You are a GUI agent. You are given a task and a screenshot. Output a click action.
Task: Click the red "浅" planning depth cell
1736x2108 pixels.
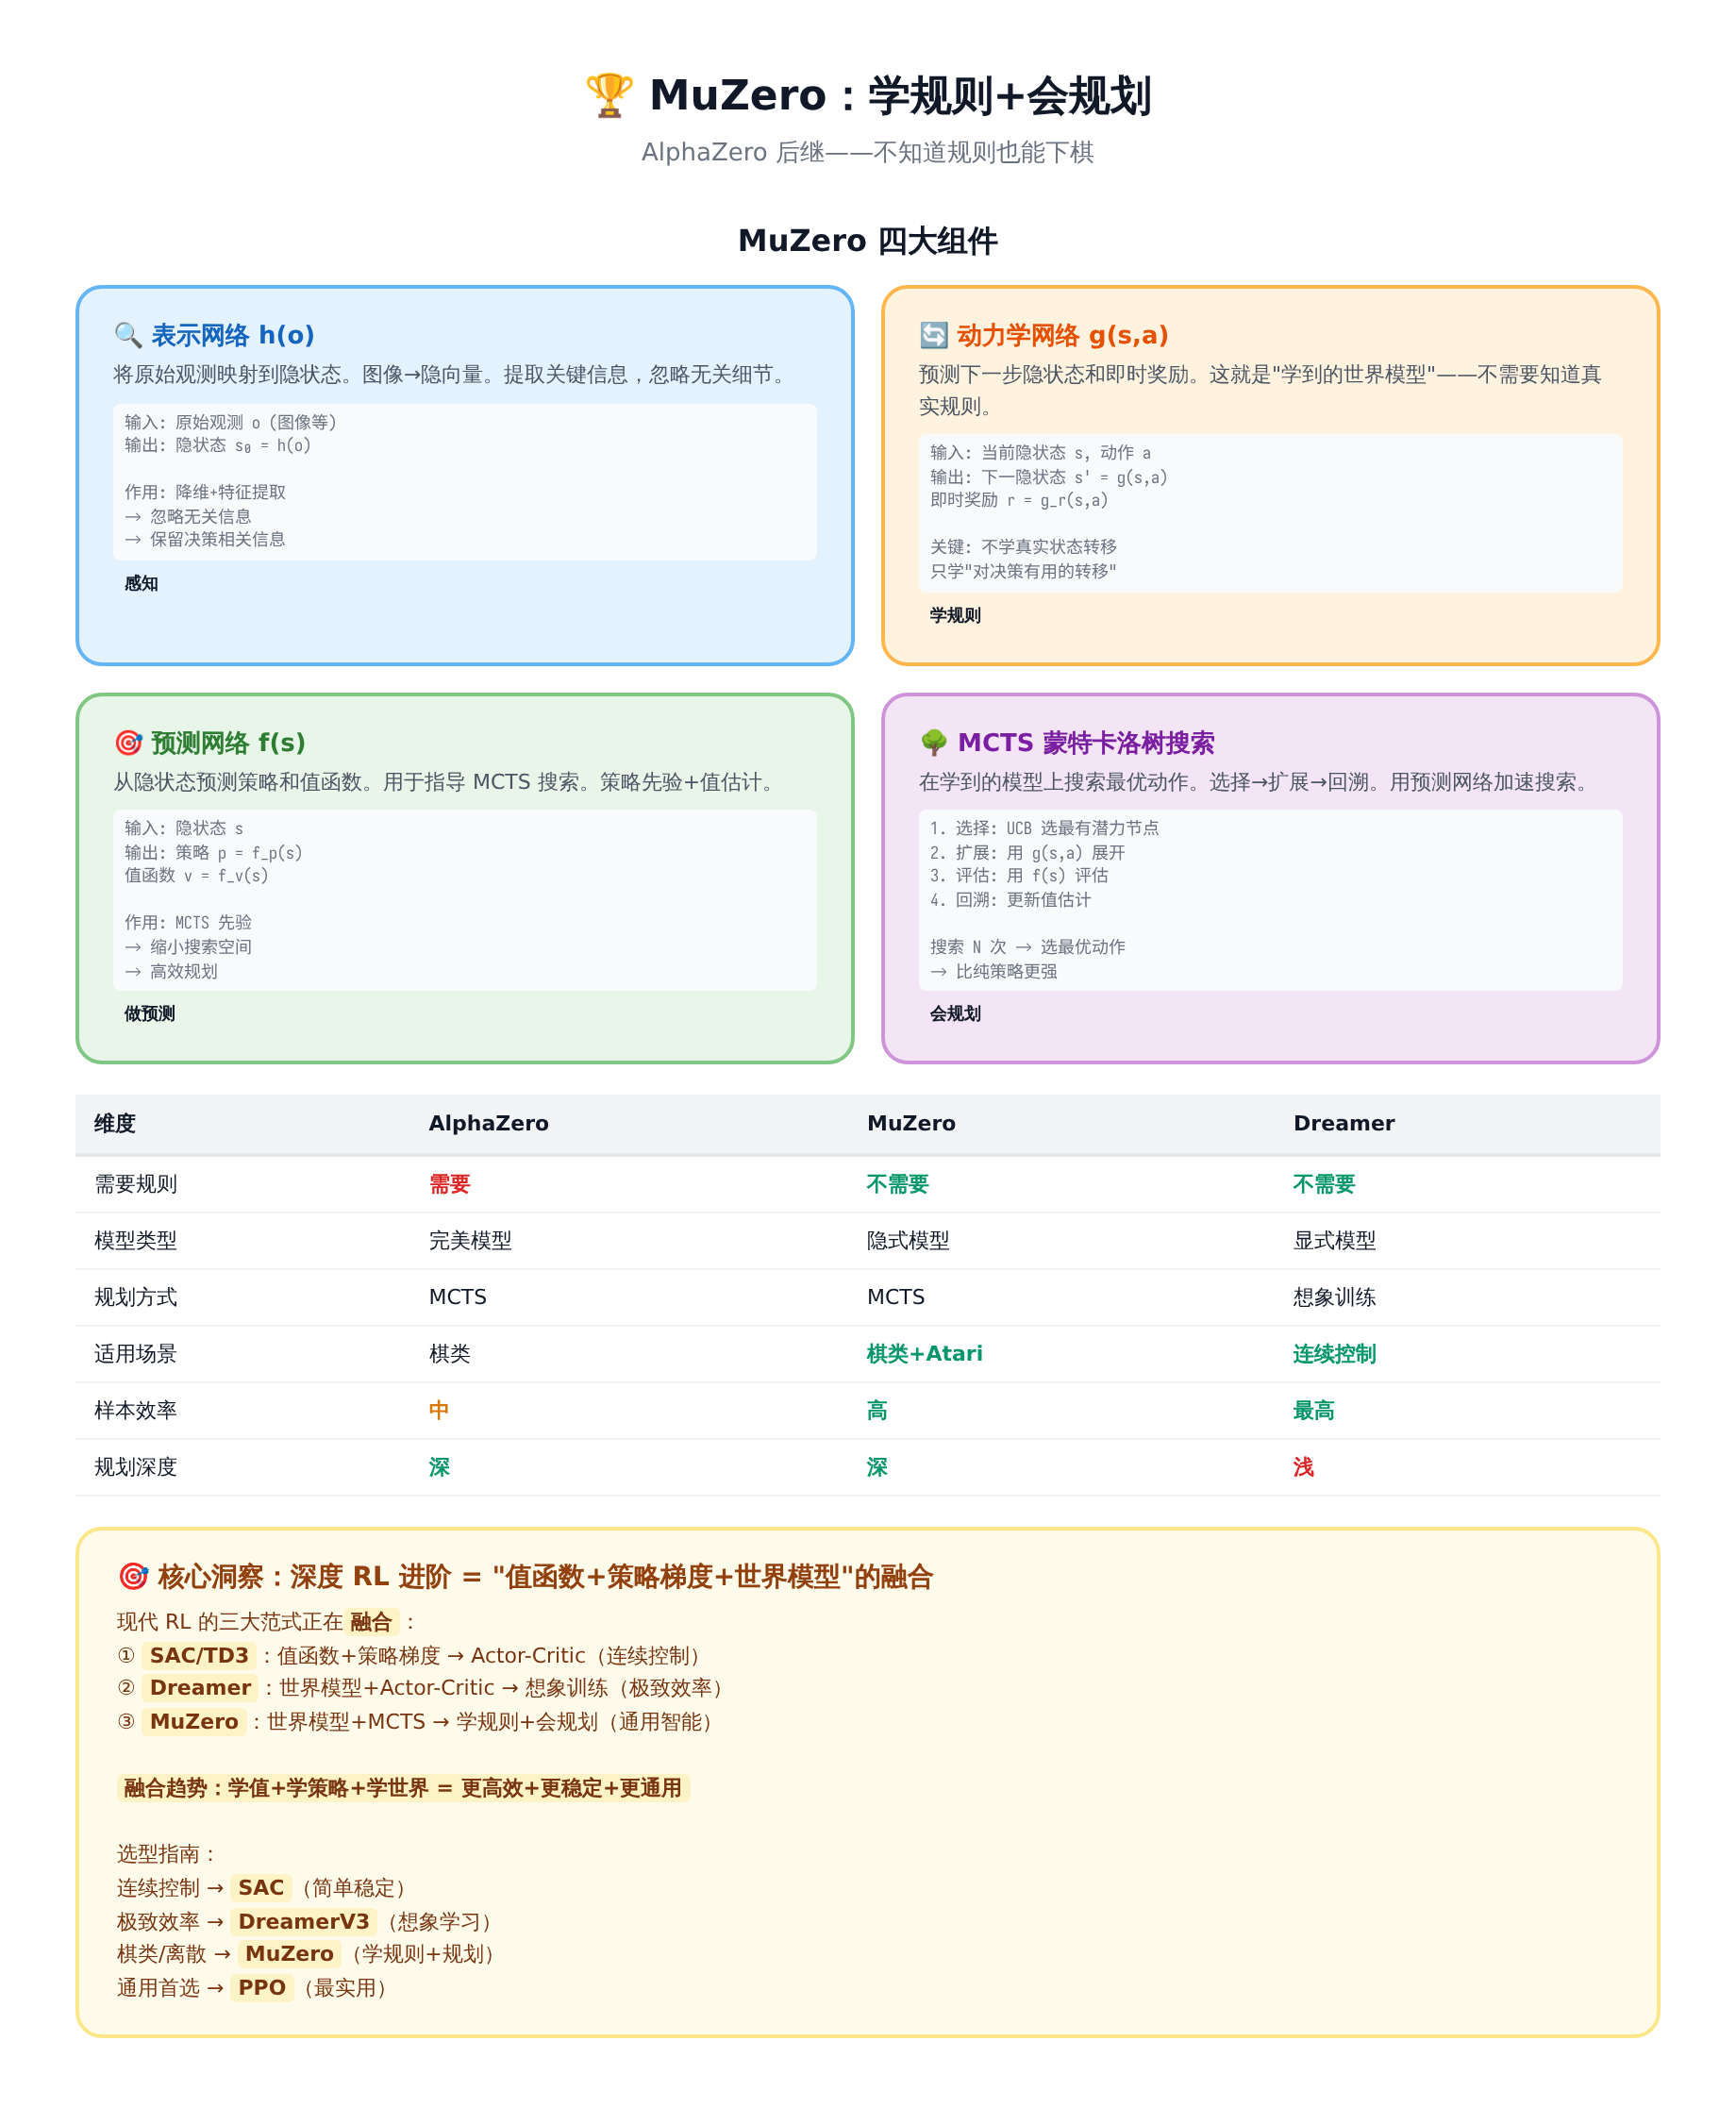[x=1303, y=1467]
